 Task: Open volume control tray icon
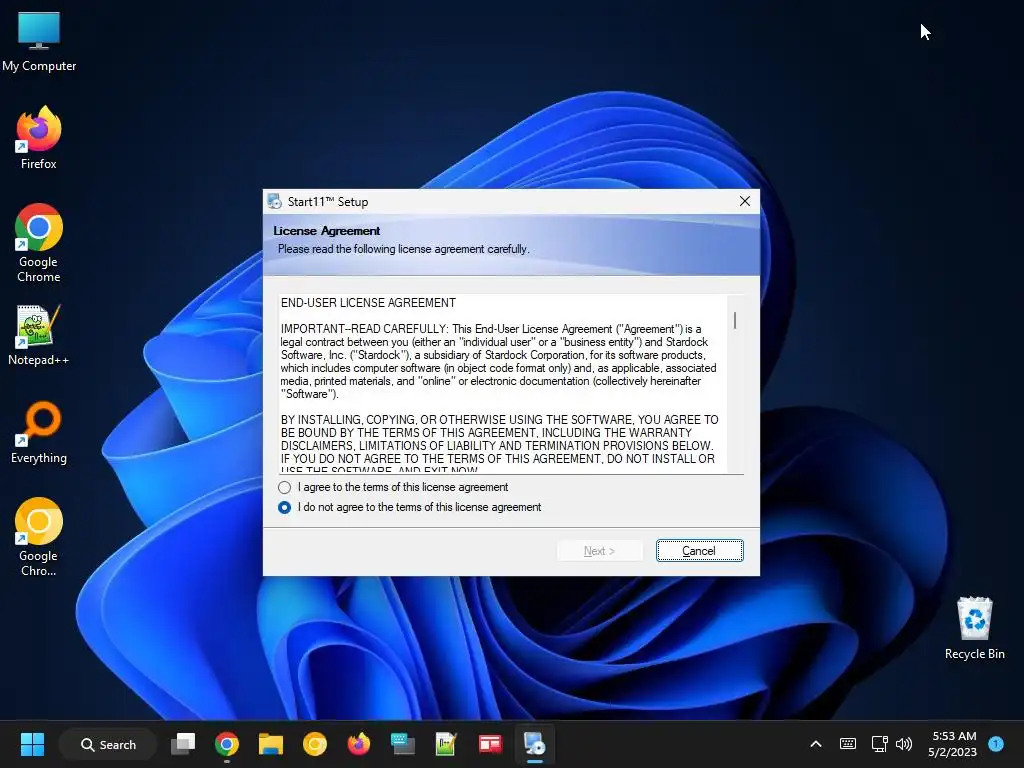pos(904,744)
